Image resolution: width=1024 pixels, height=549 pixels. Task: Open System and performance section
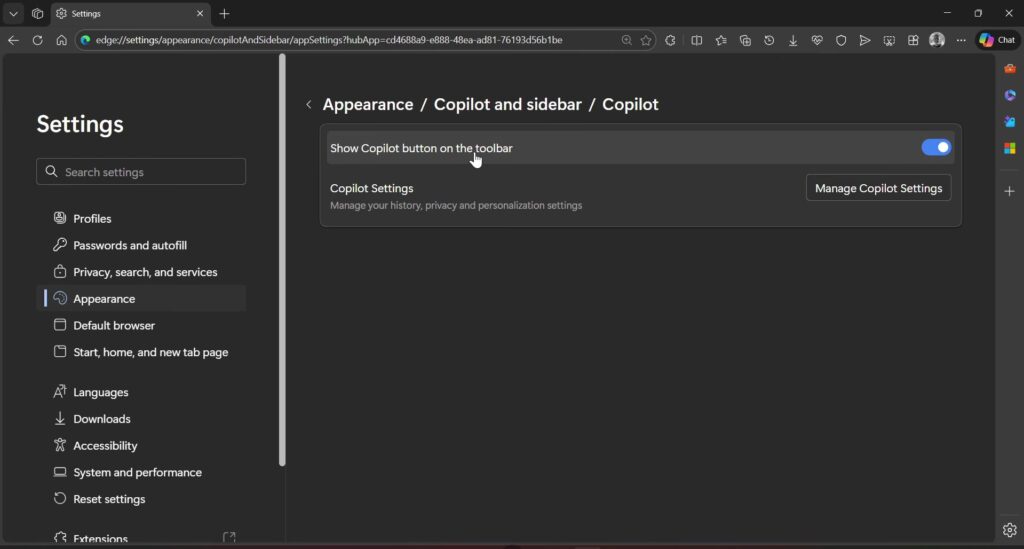click(x=142, y=473)
